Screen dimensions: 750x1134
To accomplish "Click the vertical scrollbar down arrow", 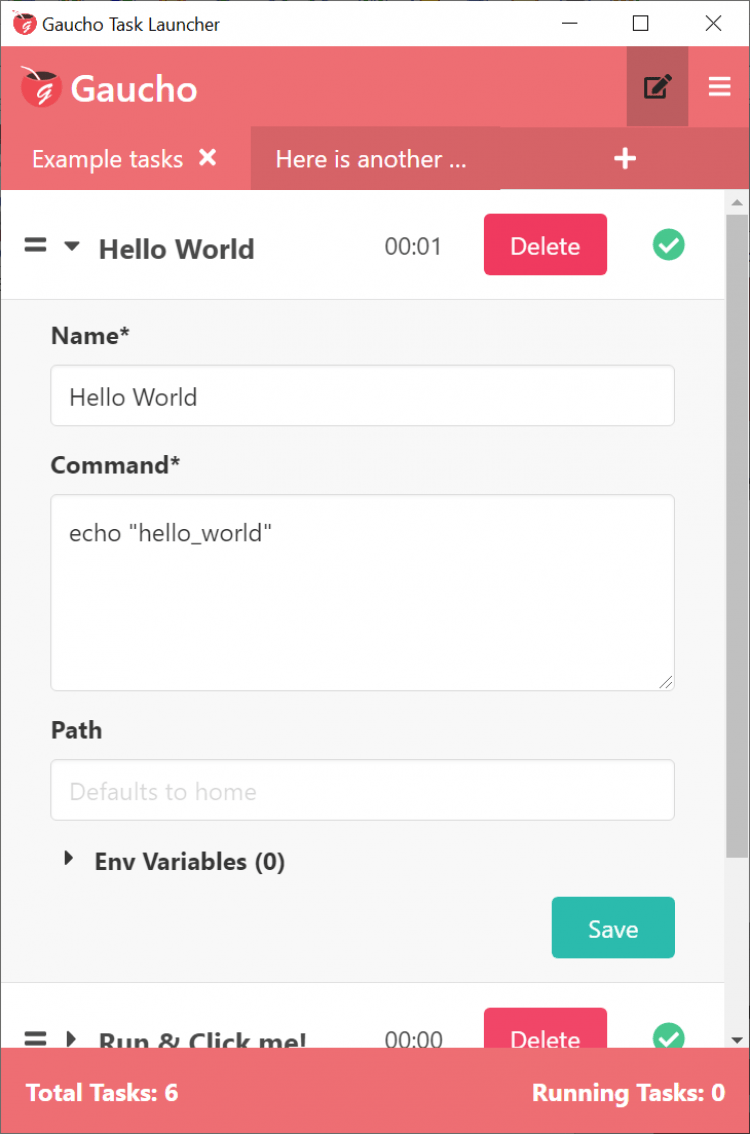I will click(x=737, y=1040).
